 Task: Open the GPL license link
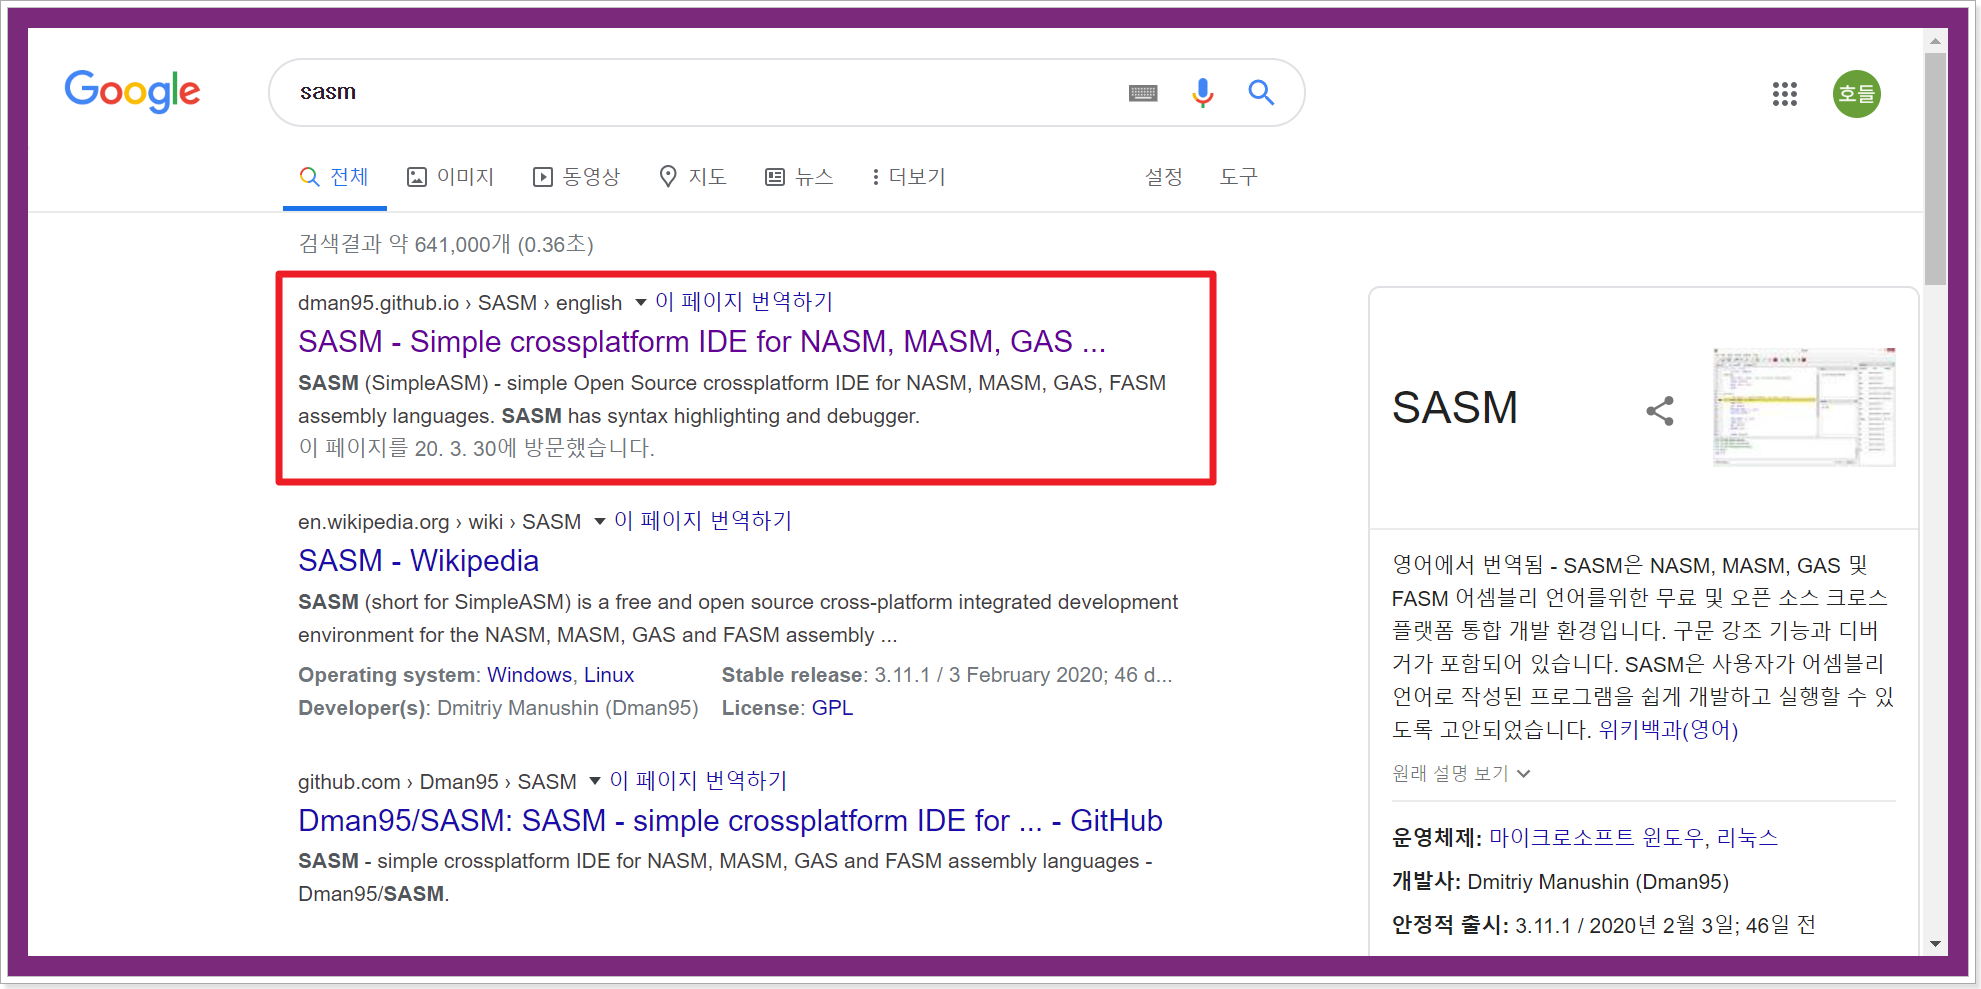click(x=832, y=708)
